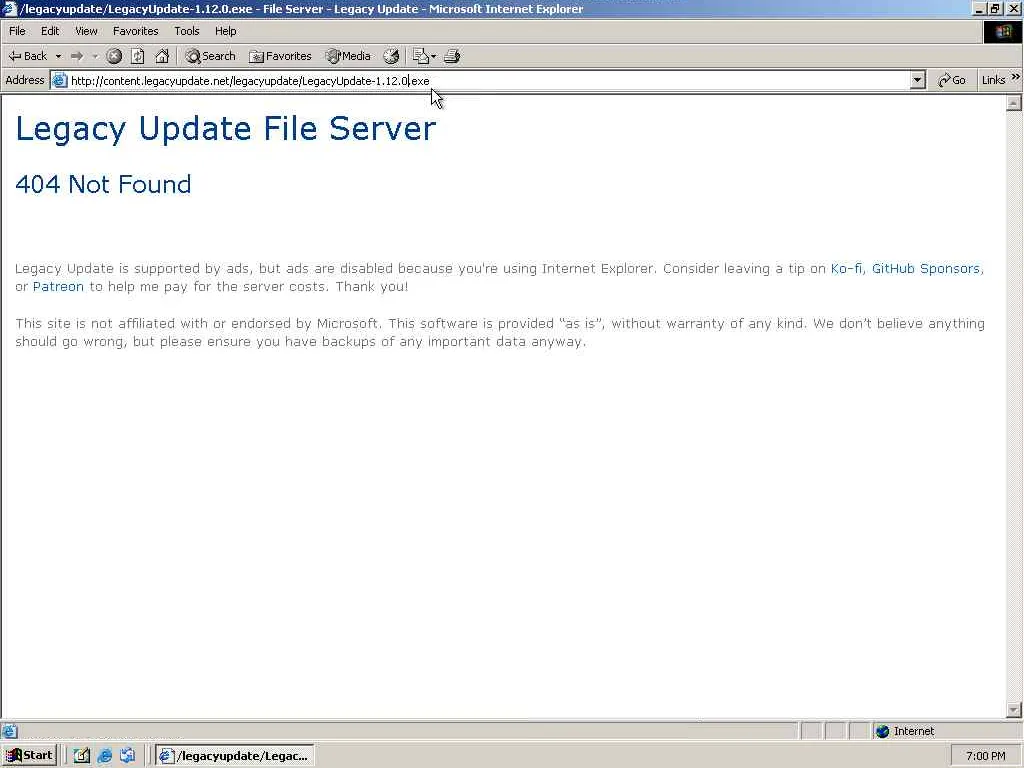Screen dimensions: 1024x768
Task: Click the Mail icon in toolbar
Action: pyautogui.click(x=421, y=56)
